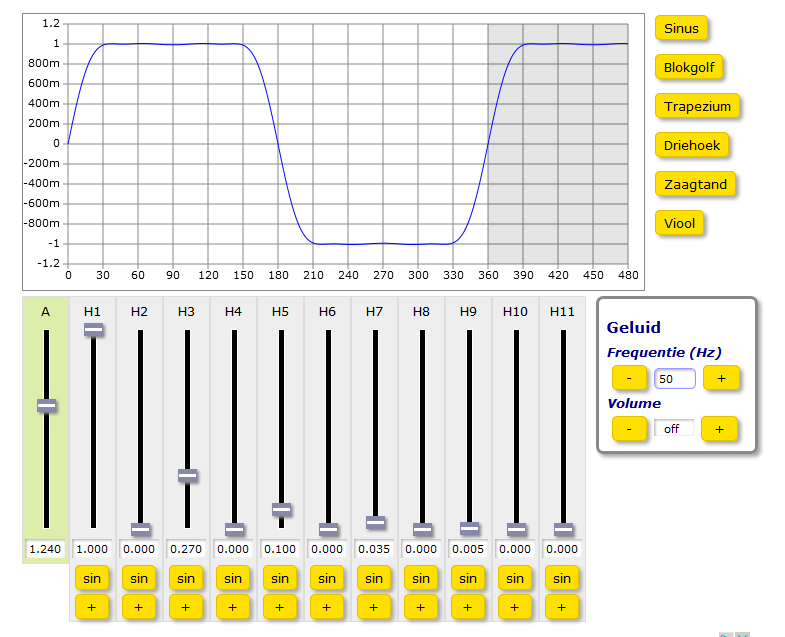
Task: Grab the amplitude A slider handle
Action: 47,405
